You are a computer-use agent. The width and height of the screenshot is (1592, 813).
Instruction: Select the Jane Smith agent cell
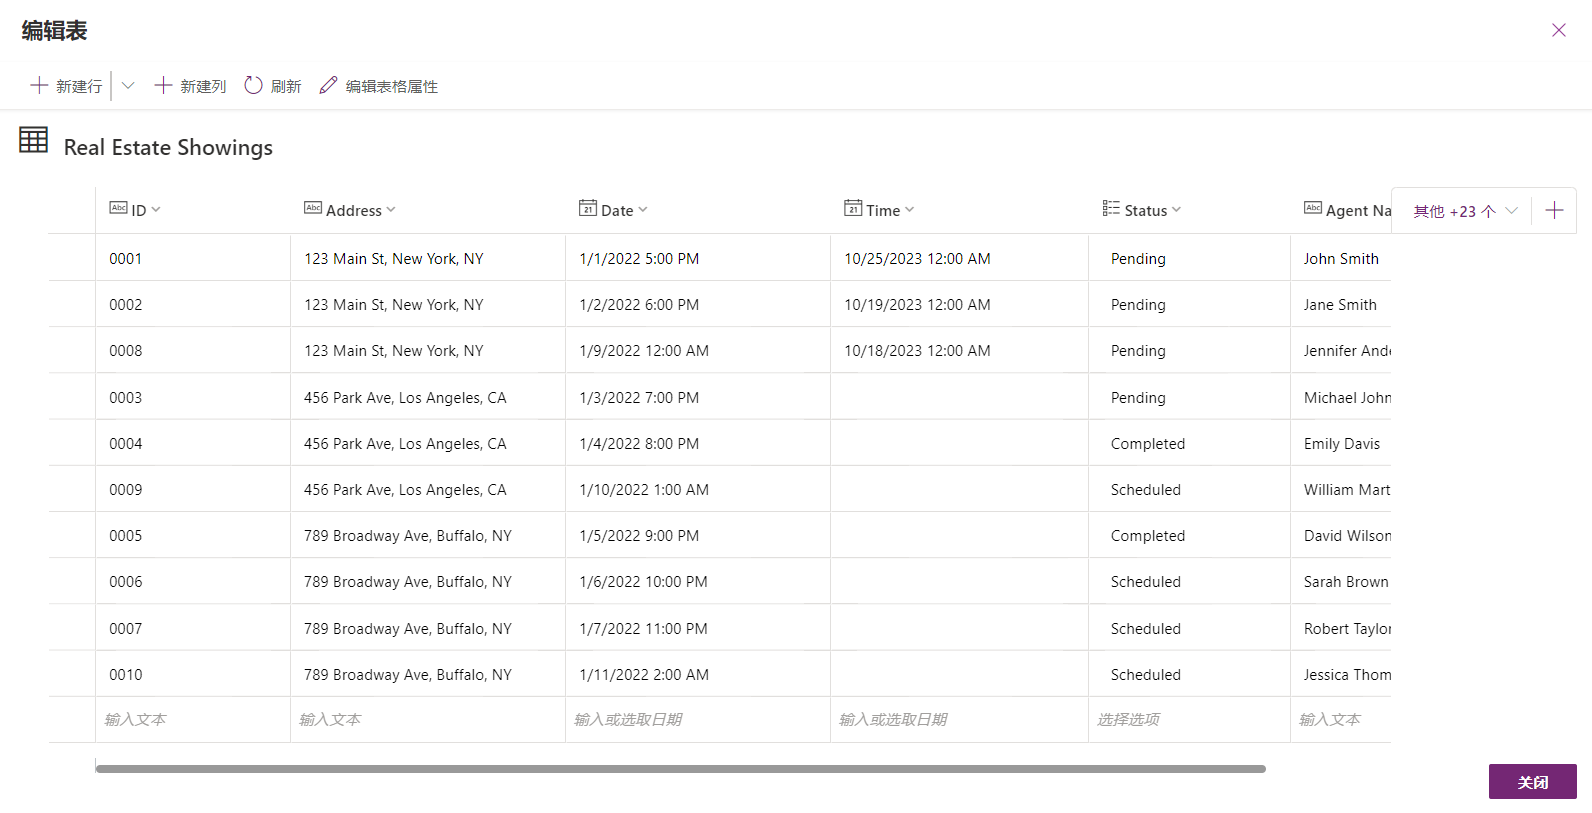coord(1341,304)
